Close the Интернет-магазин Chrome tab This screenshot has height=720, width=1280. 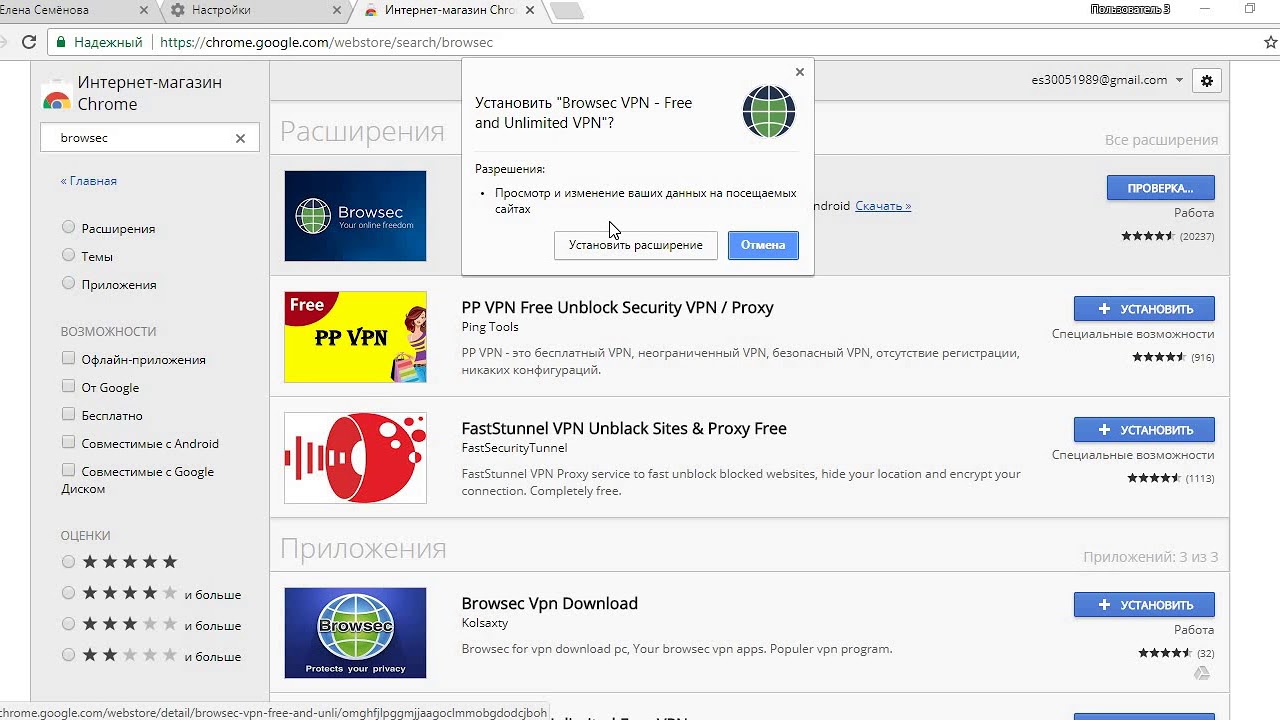(x=528, y=10)
